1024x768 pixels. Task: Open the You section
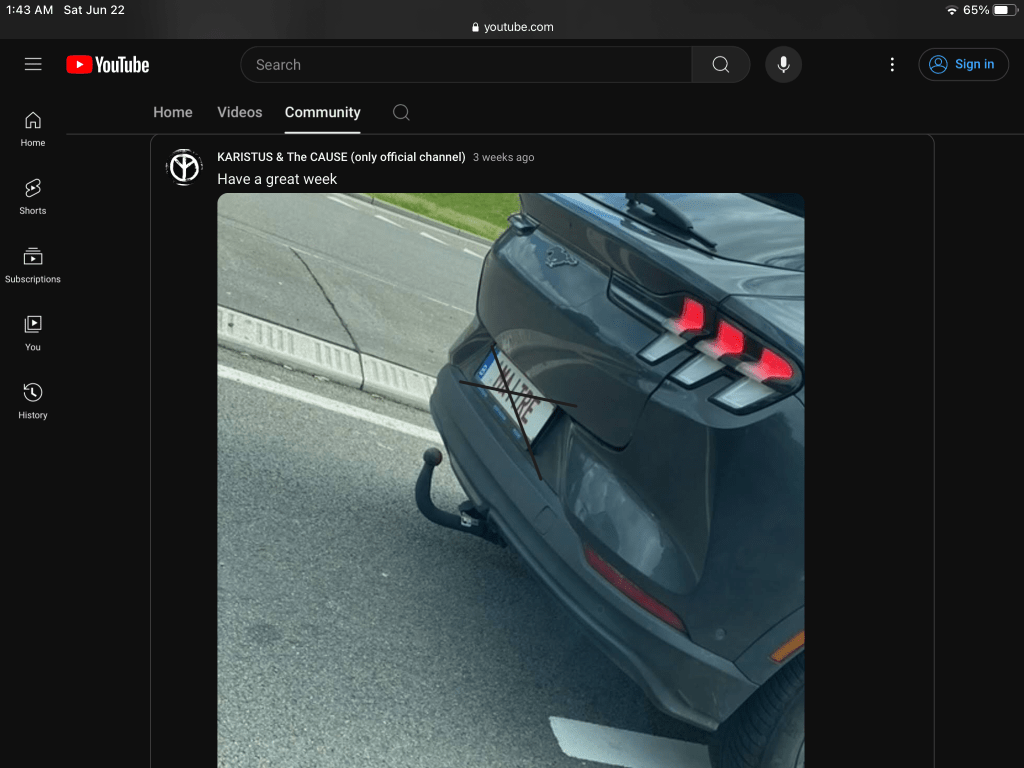33,333
